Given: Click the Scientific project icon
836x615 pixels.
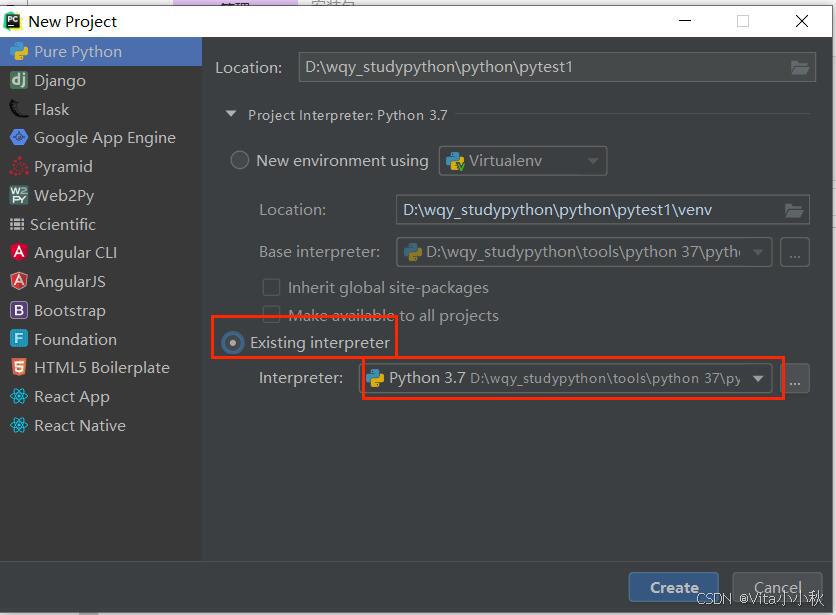Looking at the screenshot, I should pos(17,225).
